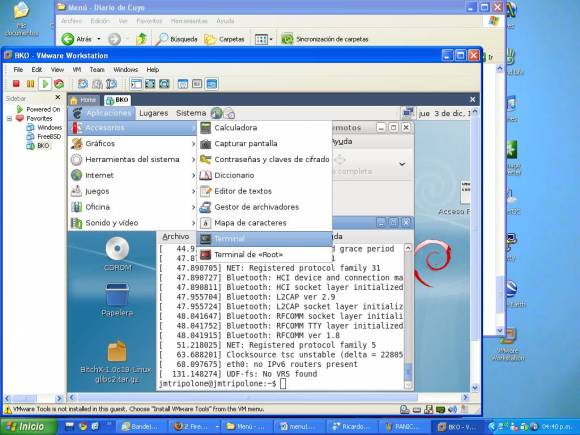Click the VMware snapshot manager icon

(x=111, y=84)
